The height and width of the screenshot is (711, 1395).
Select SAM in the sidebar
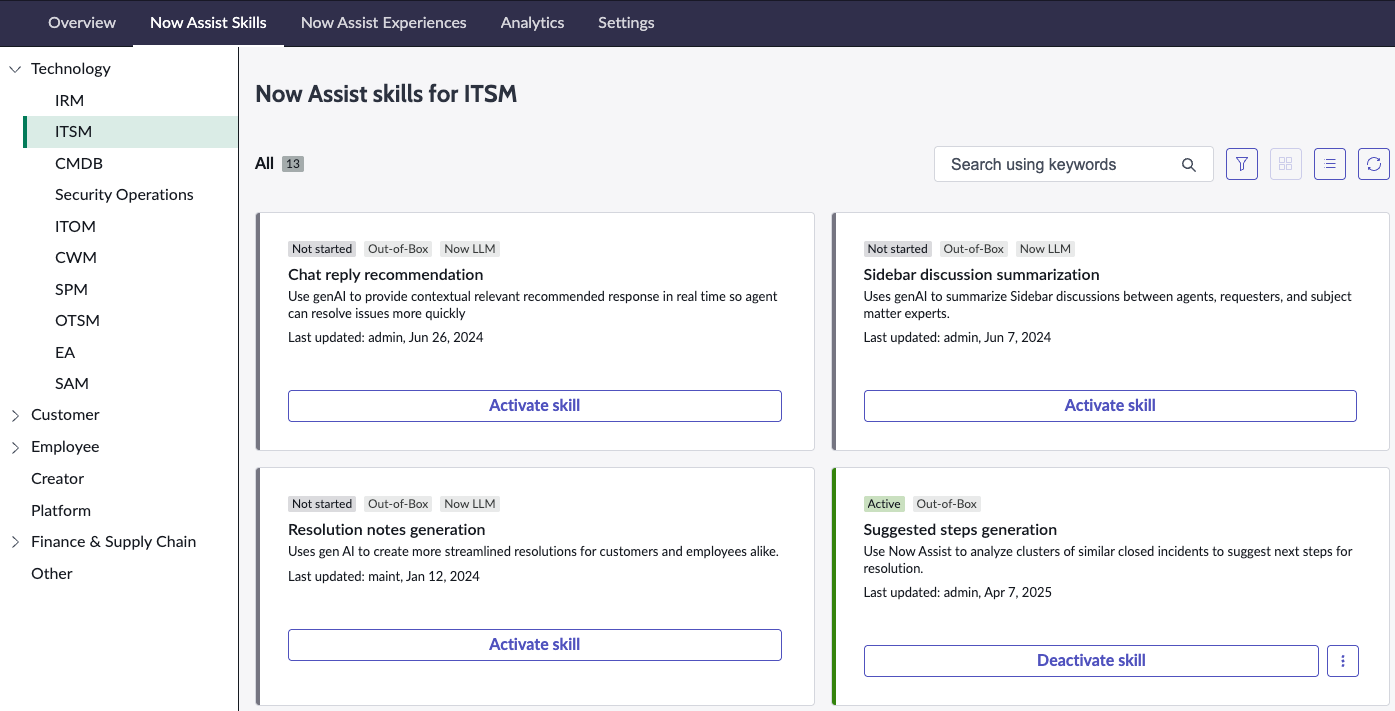tap(72, 384)
